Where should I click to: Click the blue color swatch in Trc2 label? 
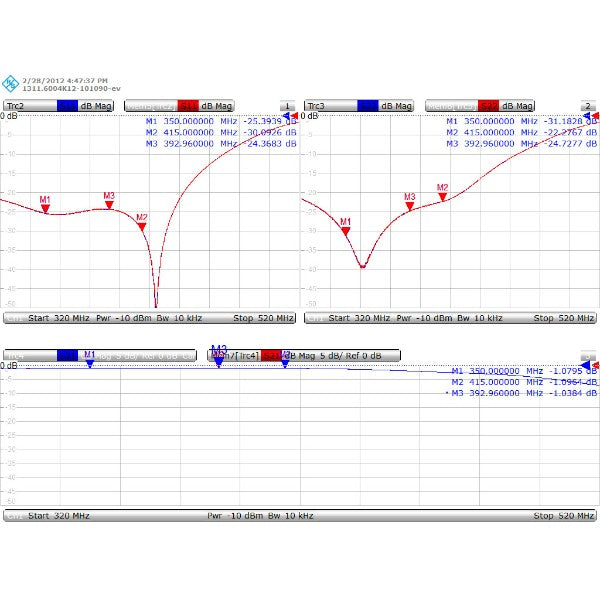(67, 105)
